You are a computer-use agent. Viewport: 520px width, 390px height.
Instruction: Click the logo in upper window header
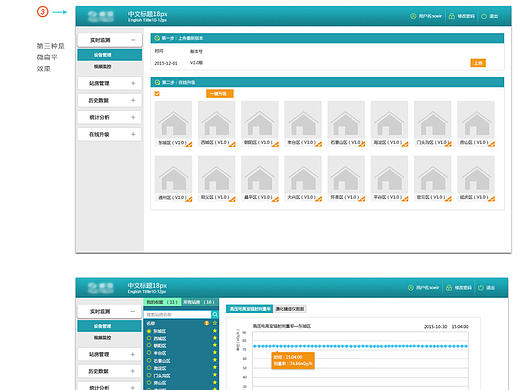click(100, 16)
